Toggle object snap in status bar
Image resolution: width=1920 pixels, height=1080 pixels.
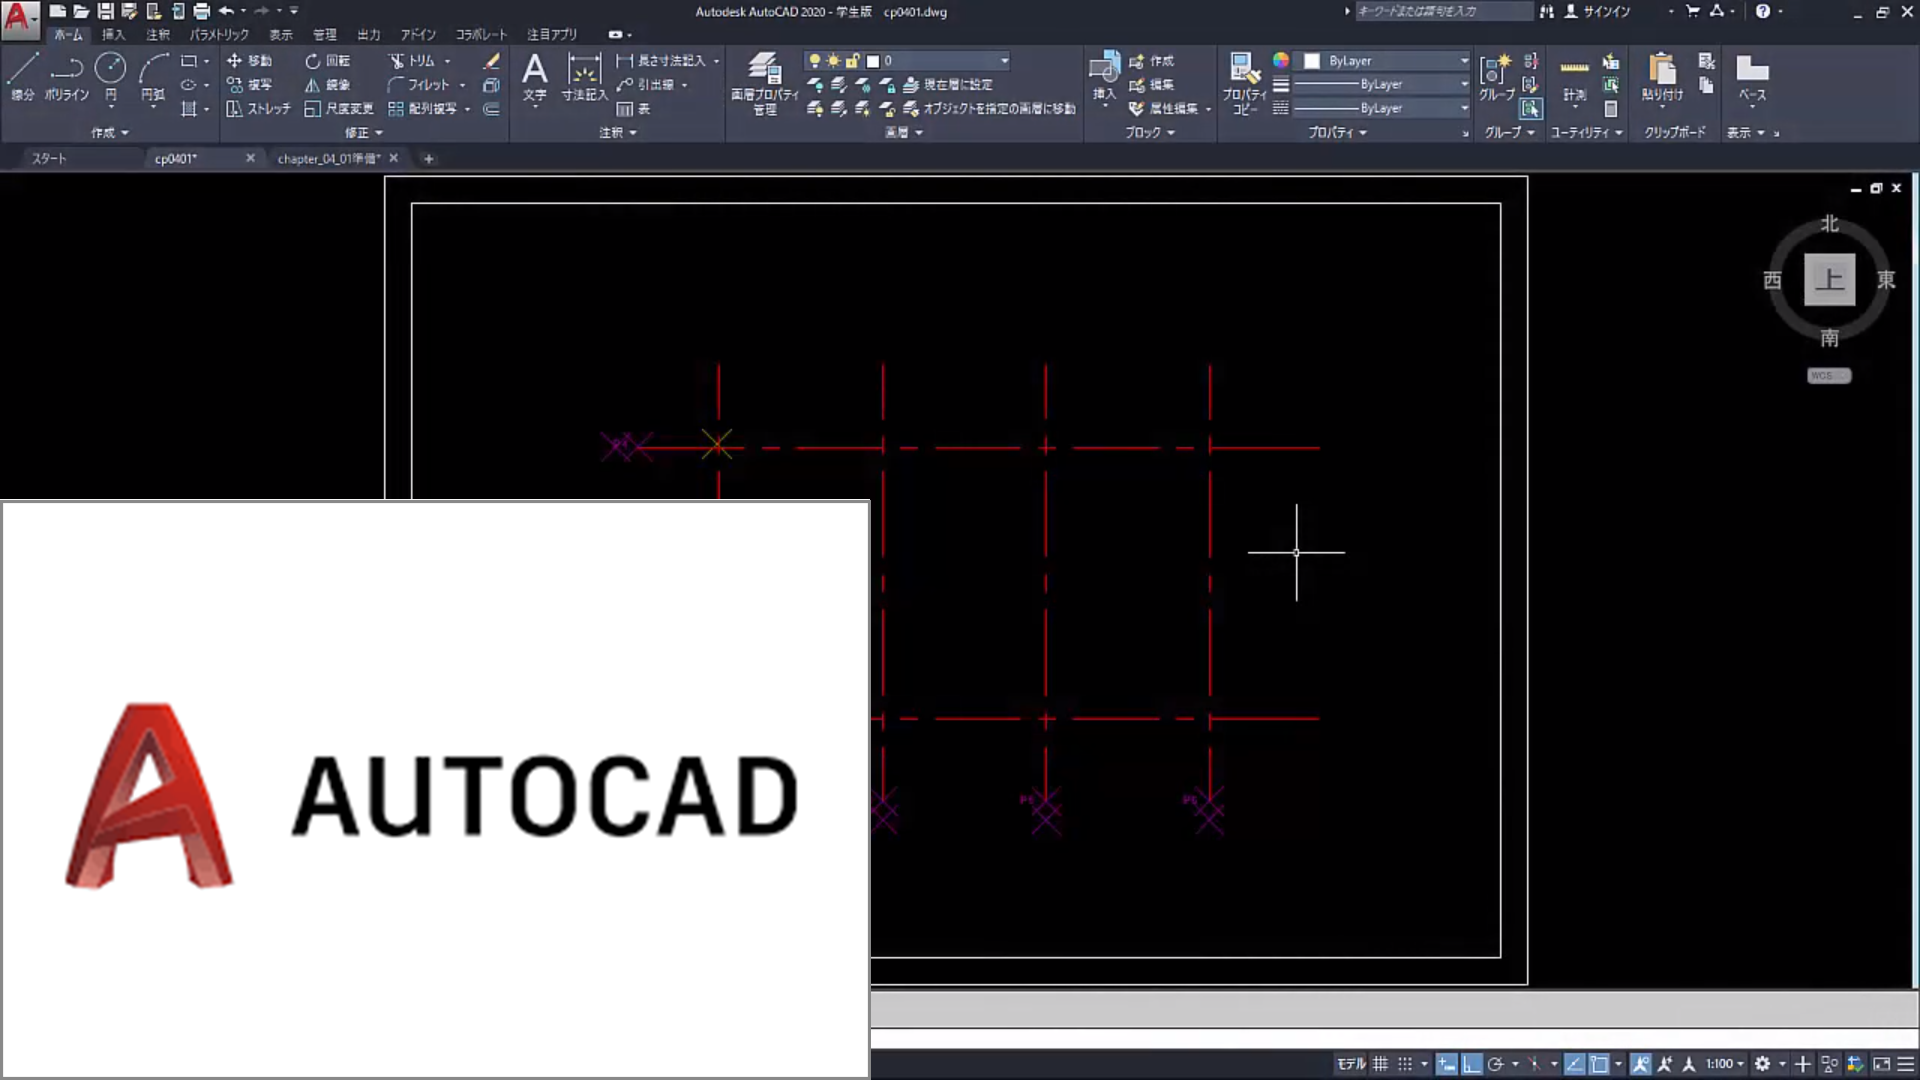1599,1064
